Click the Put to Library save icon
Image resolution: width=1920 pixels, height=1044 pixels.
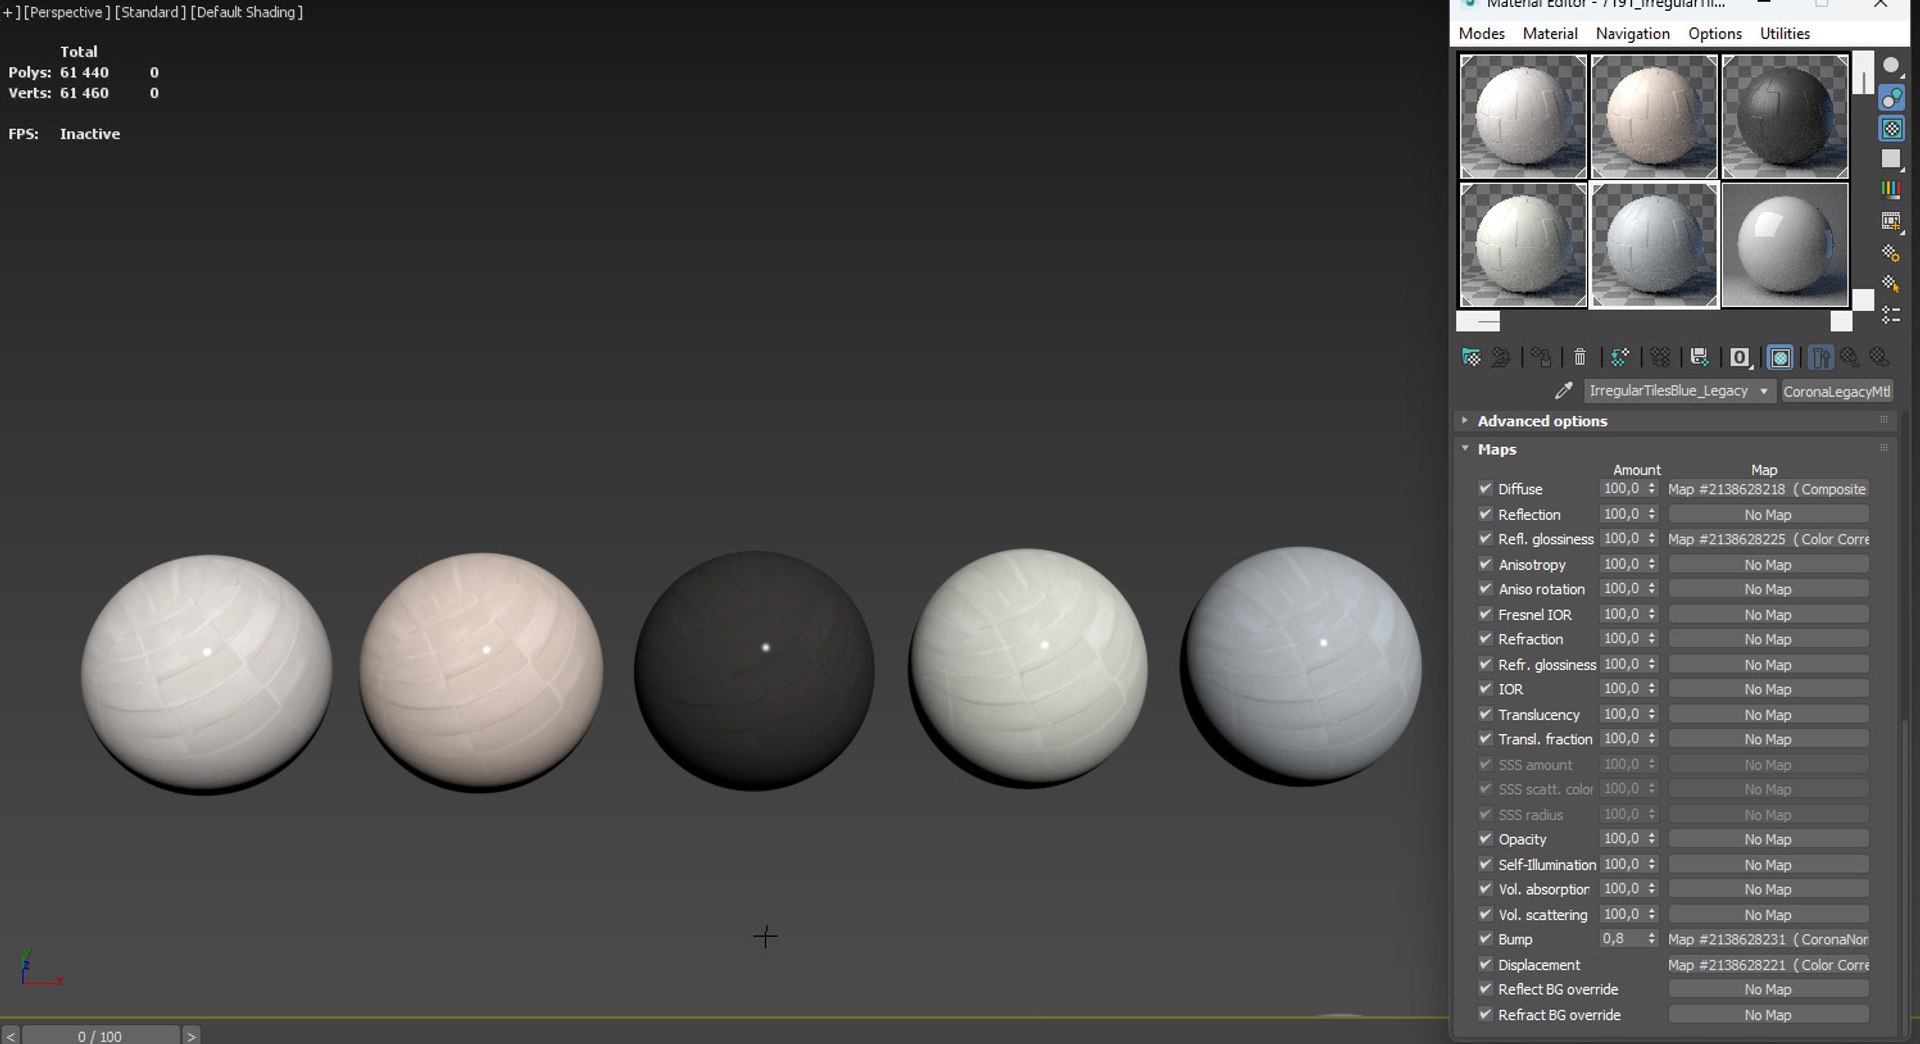tap(1699, 357)
